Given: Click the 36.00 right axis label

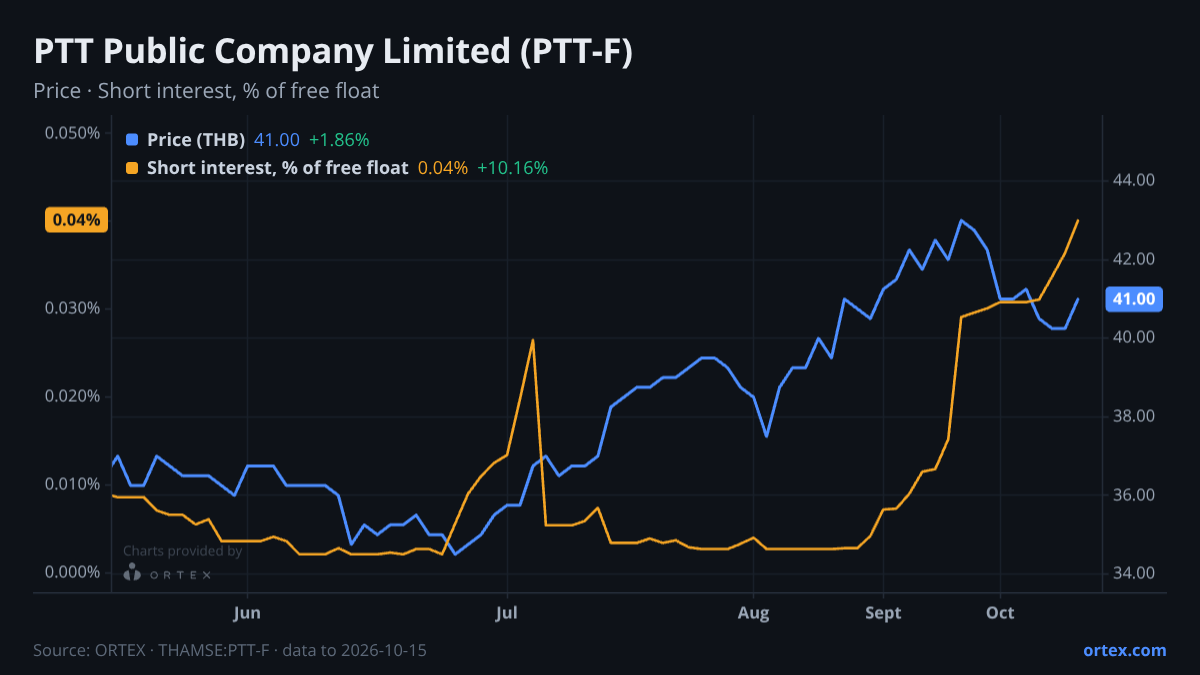Looking at the screenshot, I should tap(1134, 495).
